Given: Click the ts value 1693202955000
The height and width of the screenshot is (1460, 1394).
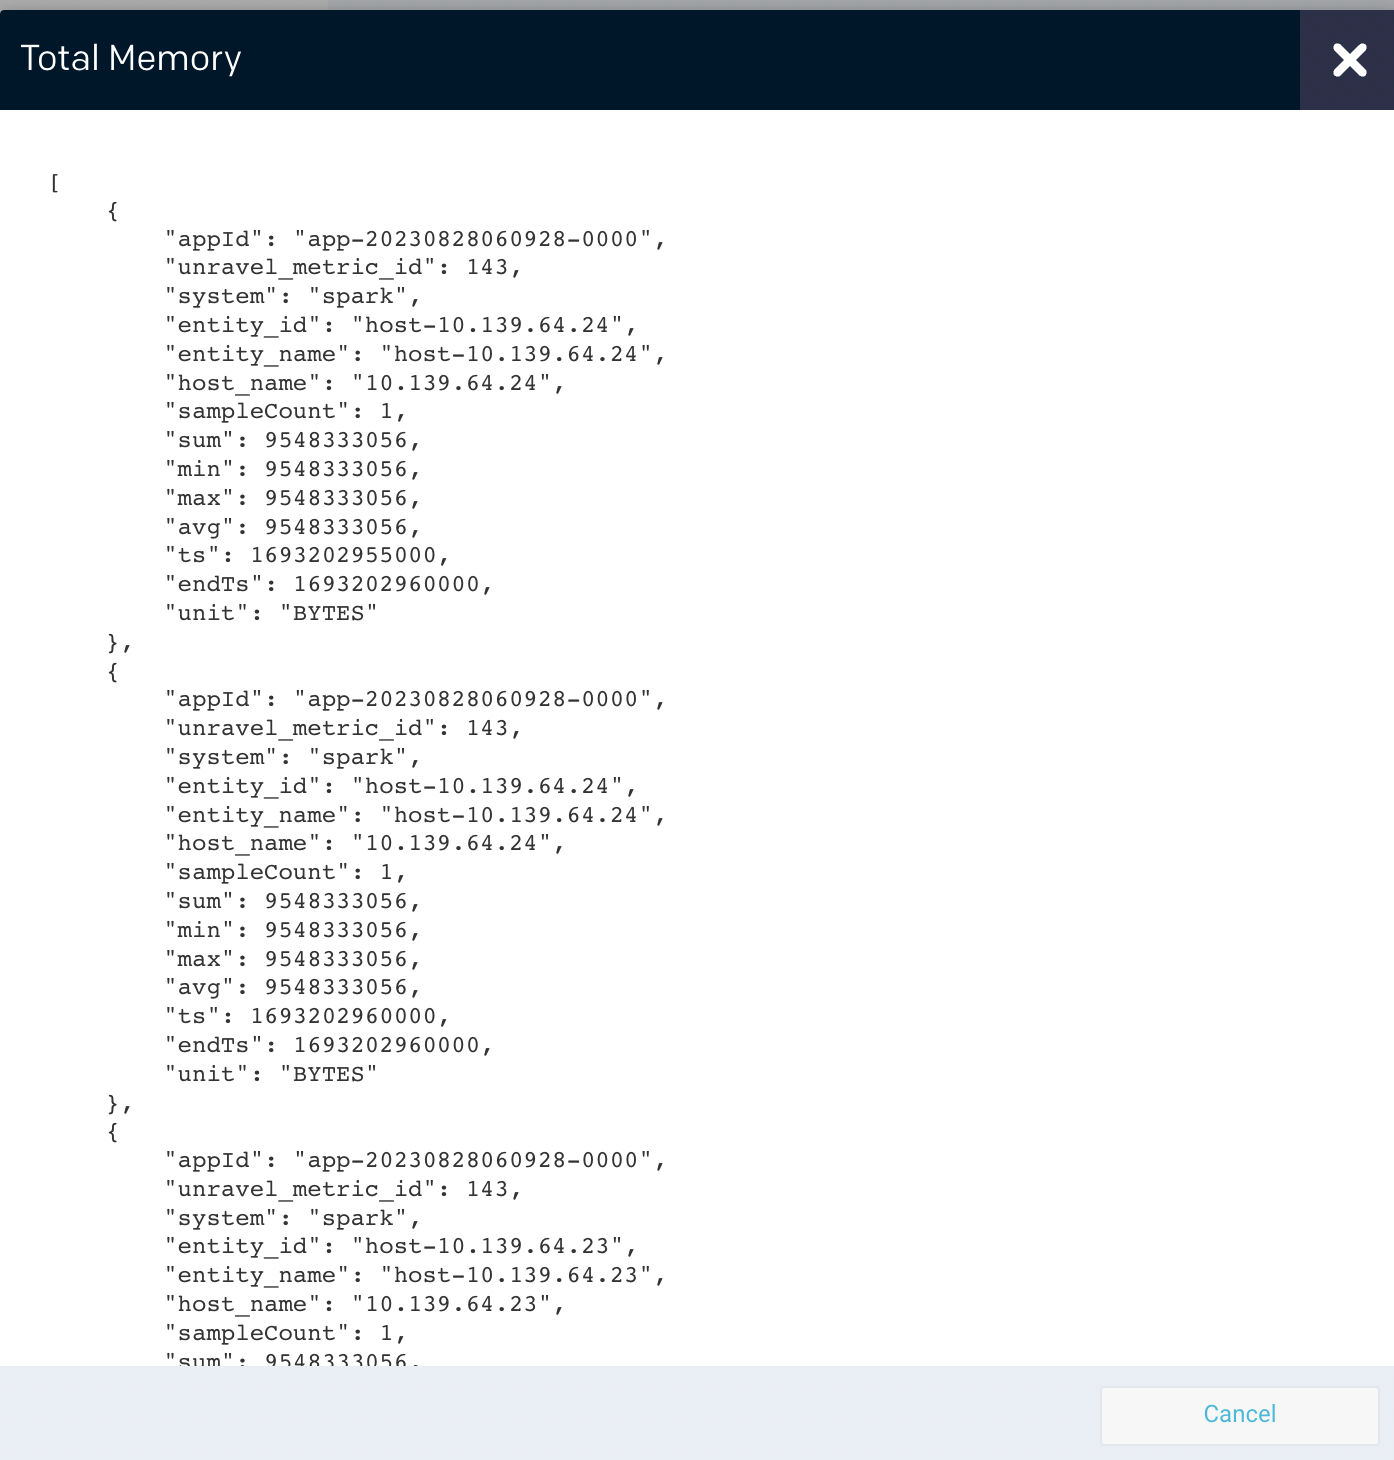Looking at the screenshot, I should [x=349, y=554].
